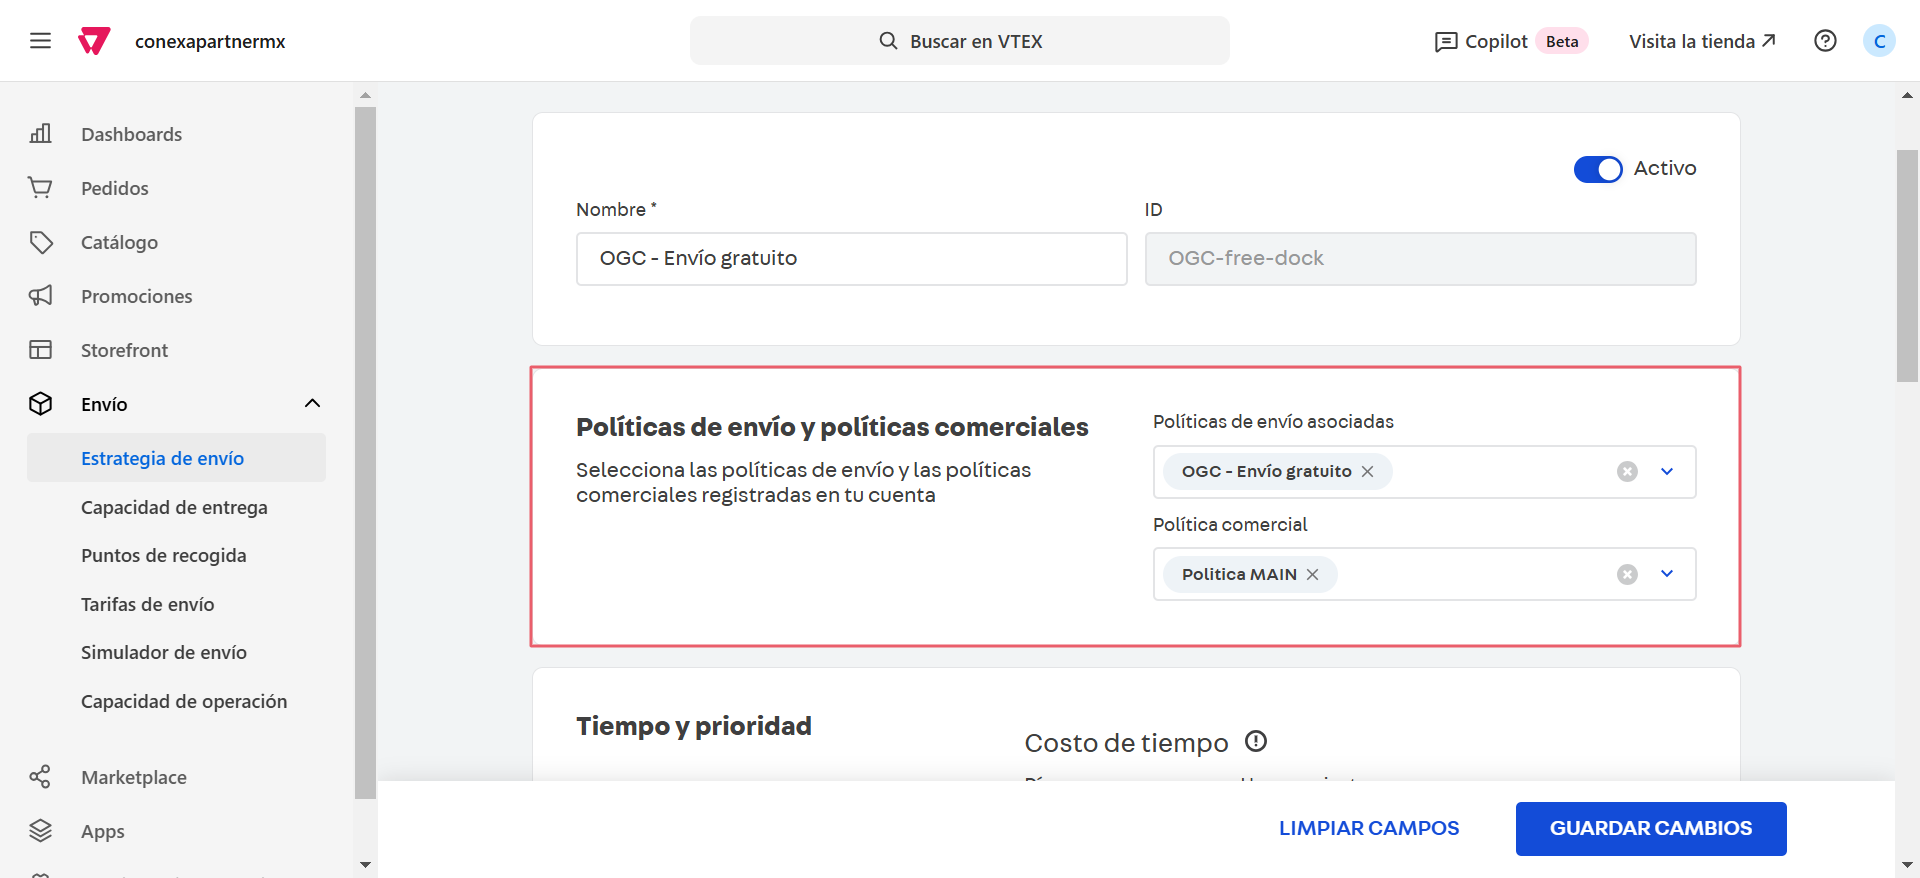Click the VTEX logo icon
The image size is (1920, 878).
click(94, 41)
